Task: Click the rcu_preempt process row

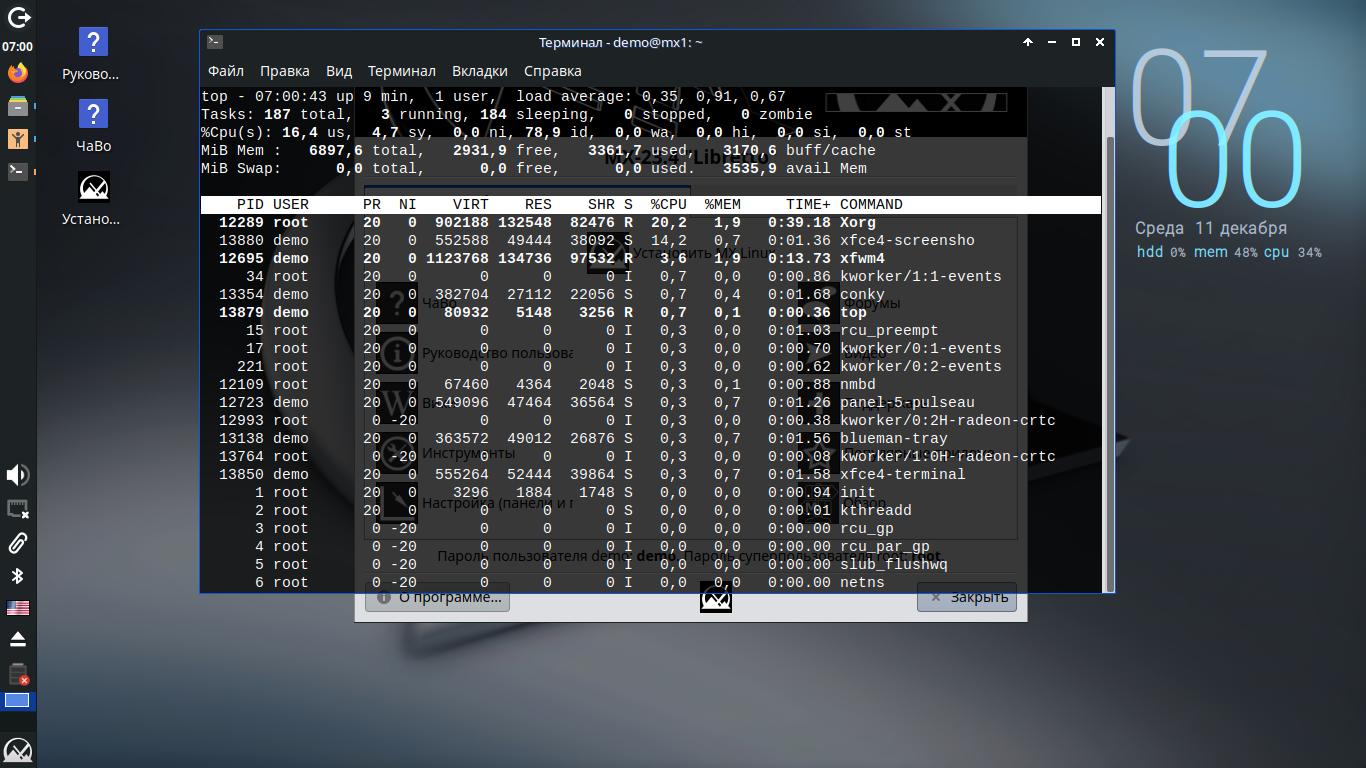Action: click(651, 330)
